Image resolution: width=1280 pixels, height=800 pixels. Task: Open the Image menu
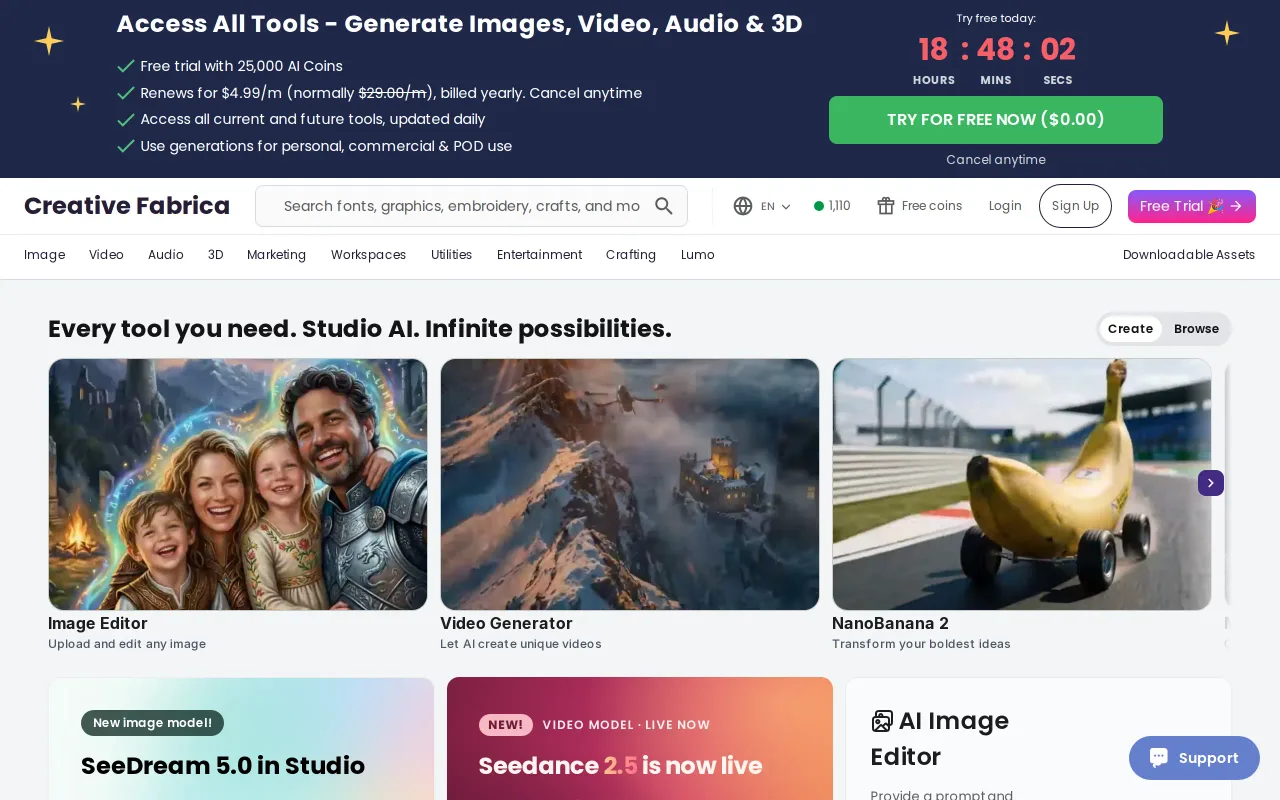click(44, 255)
